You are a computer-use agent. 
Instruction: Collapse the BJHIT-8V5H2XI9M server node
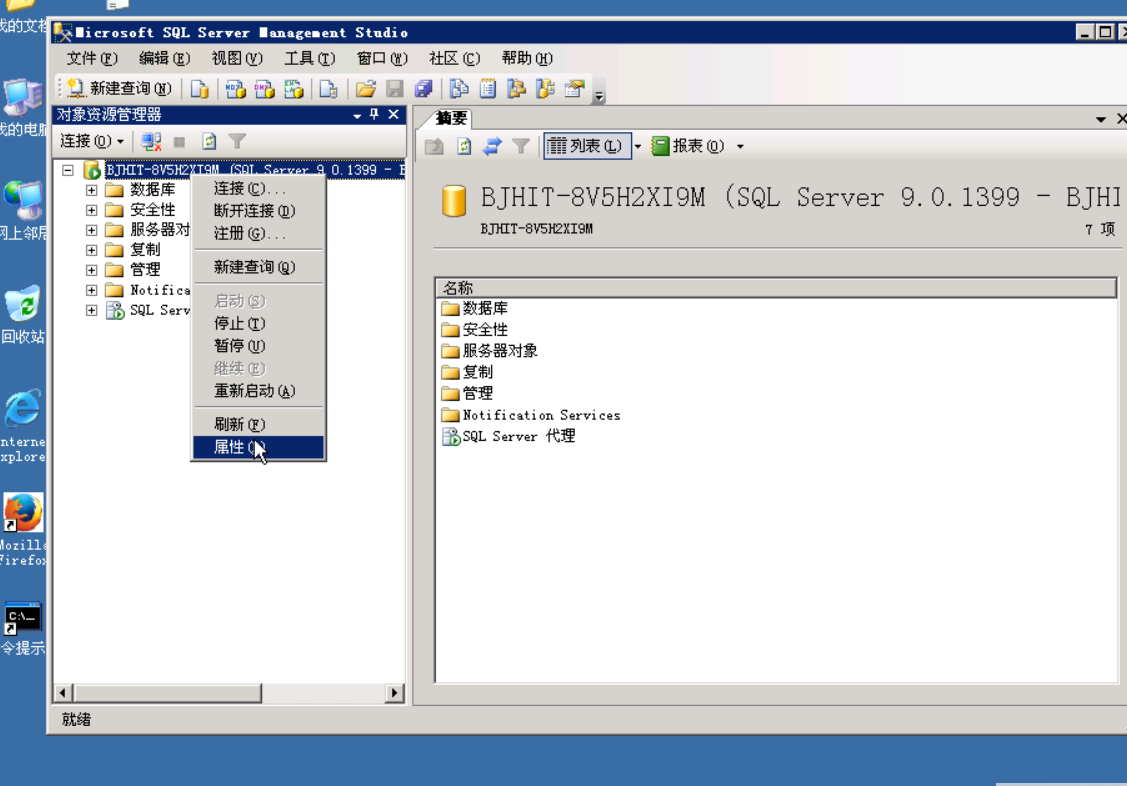pyautogui.click(x=68, y=170)
